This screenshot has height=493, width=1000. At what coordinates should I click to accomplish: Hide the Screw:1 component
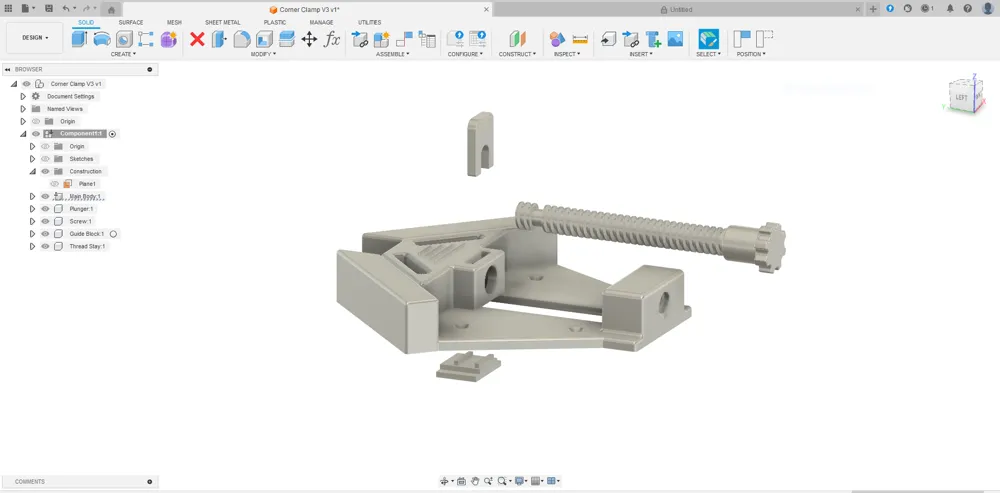(x=45, y=221)
